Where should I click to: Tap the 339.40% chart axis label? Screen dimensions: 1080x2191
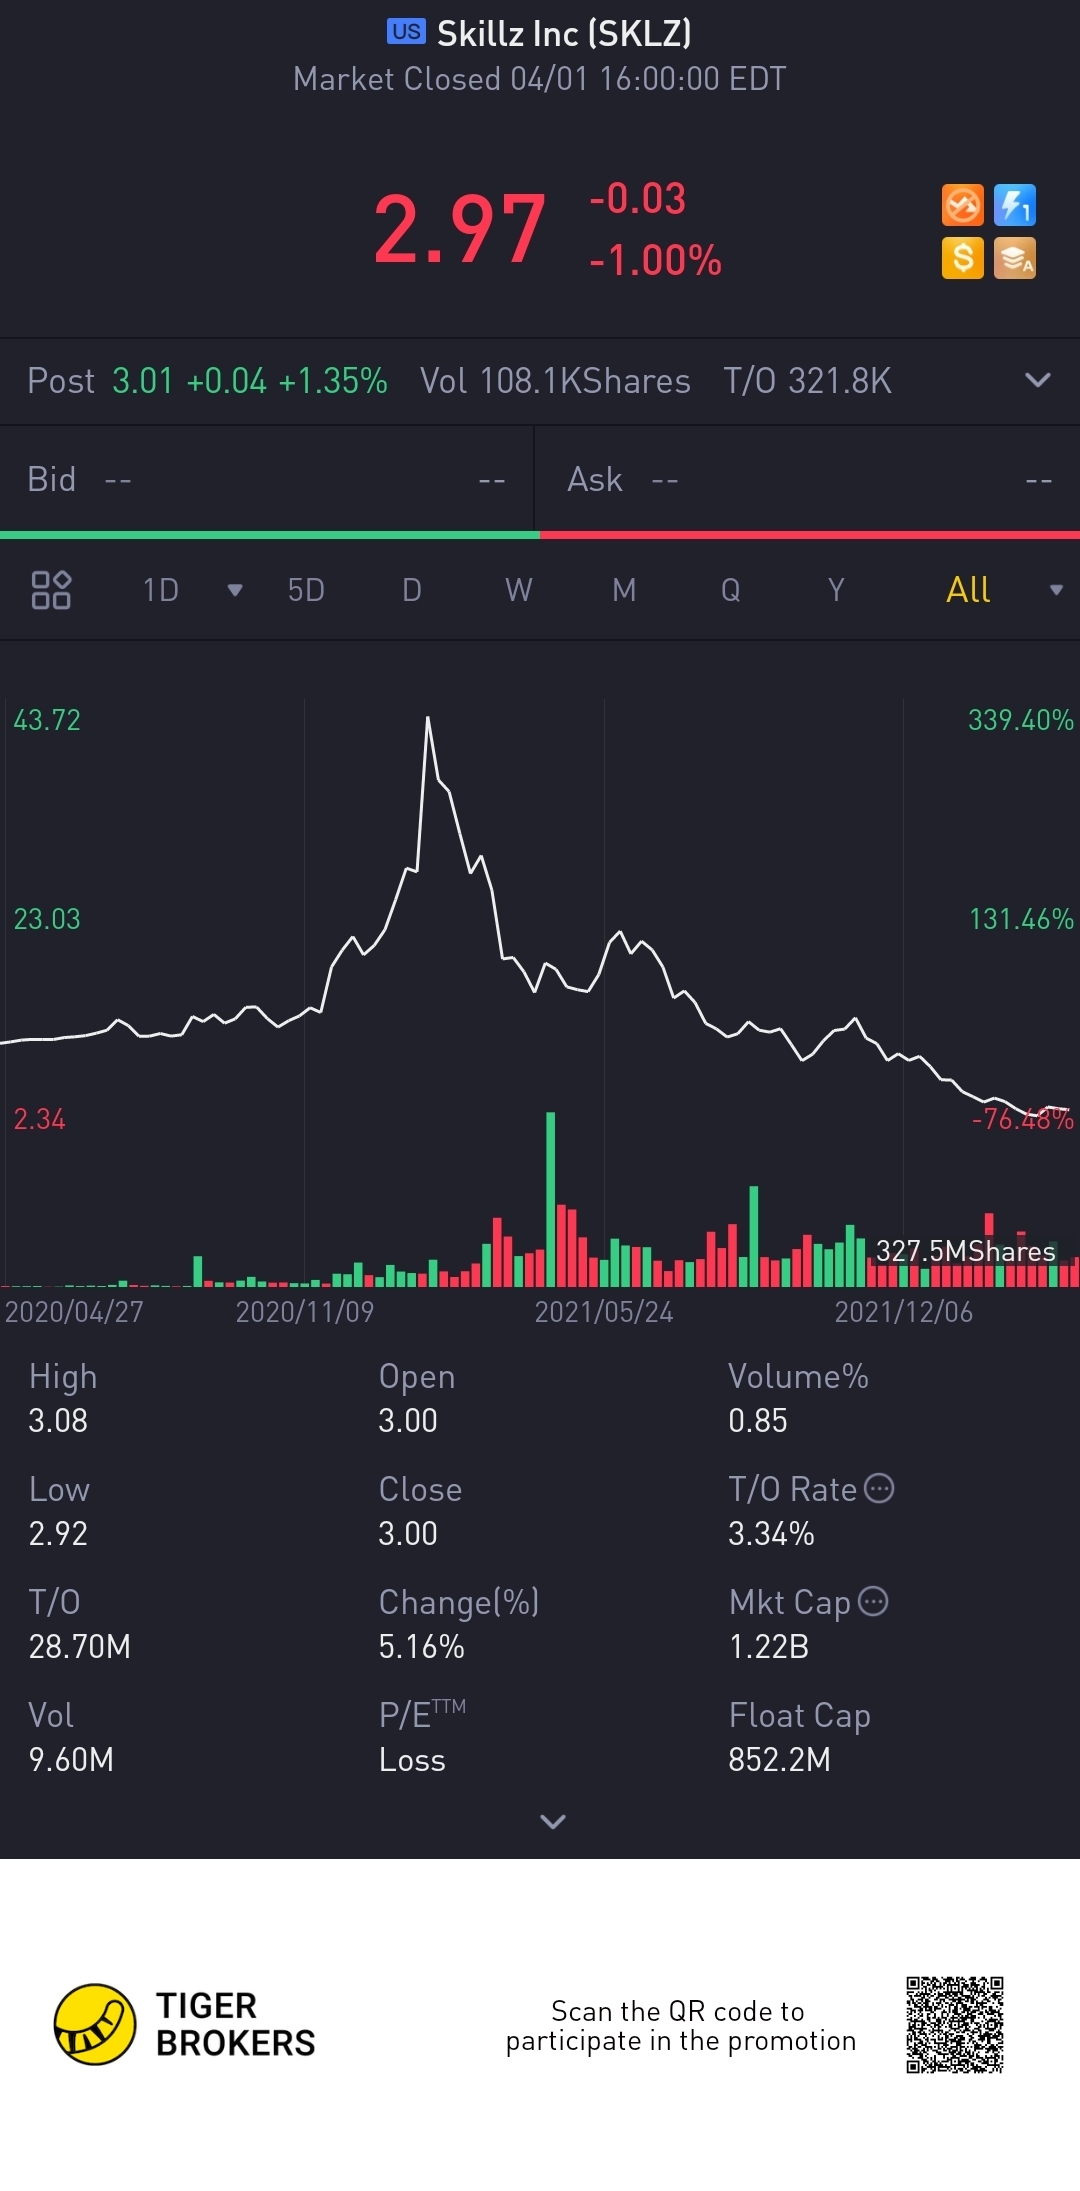[x=1020, y=720]
